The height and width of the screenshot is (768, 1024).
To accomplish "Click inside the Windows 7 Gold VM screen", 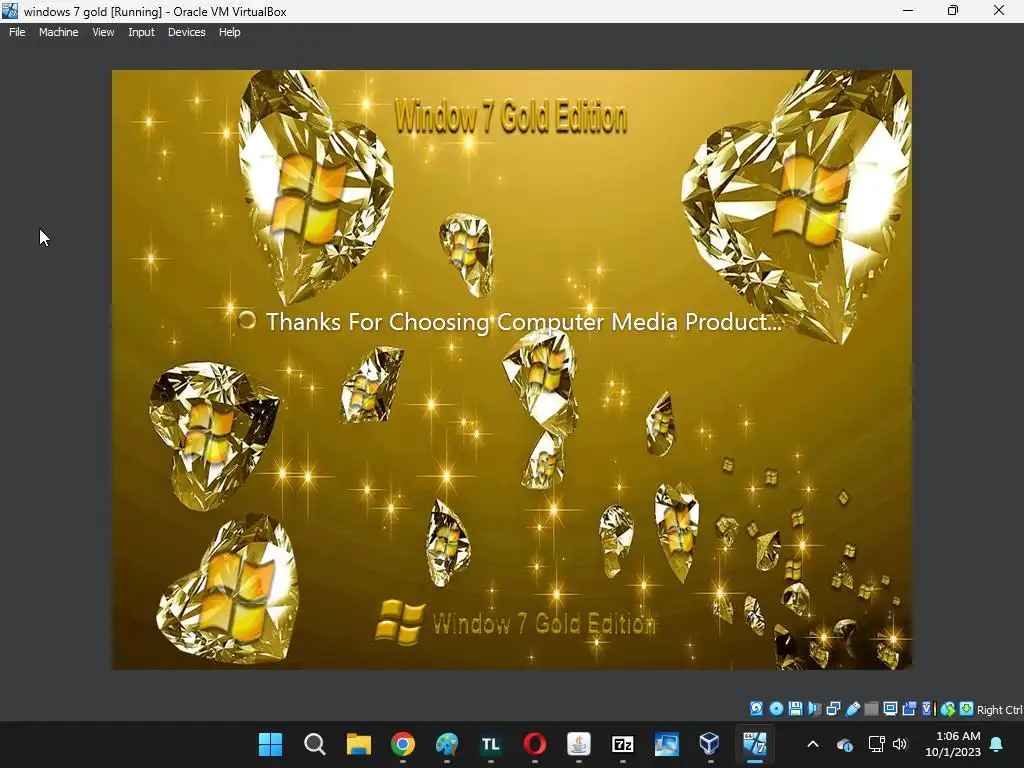I will coord(512,370).
